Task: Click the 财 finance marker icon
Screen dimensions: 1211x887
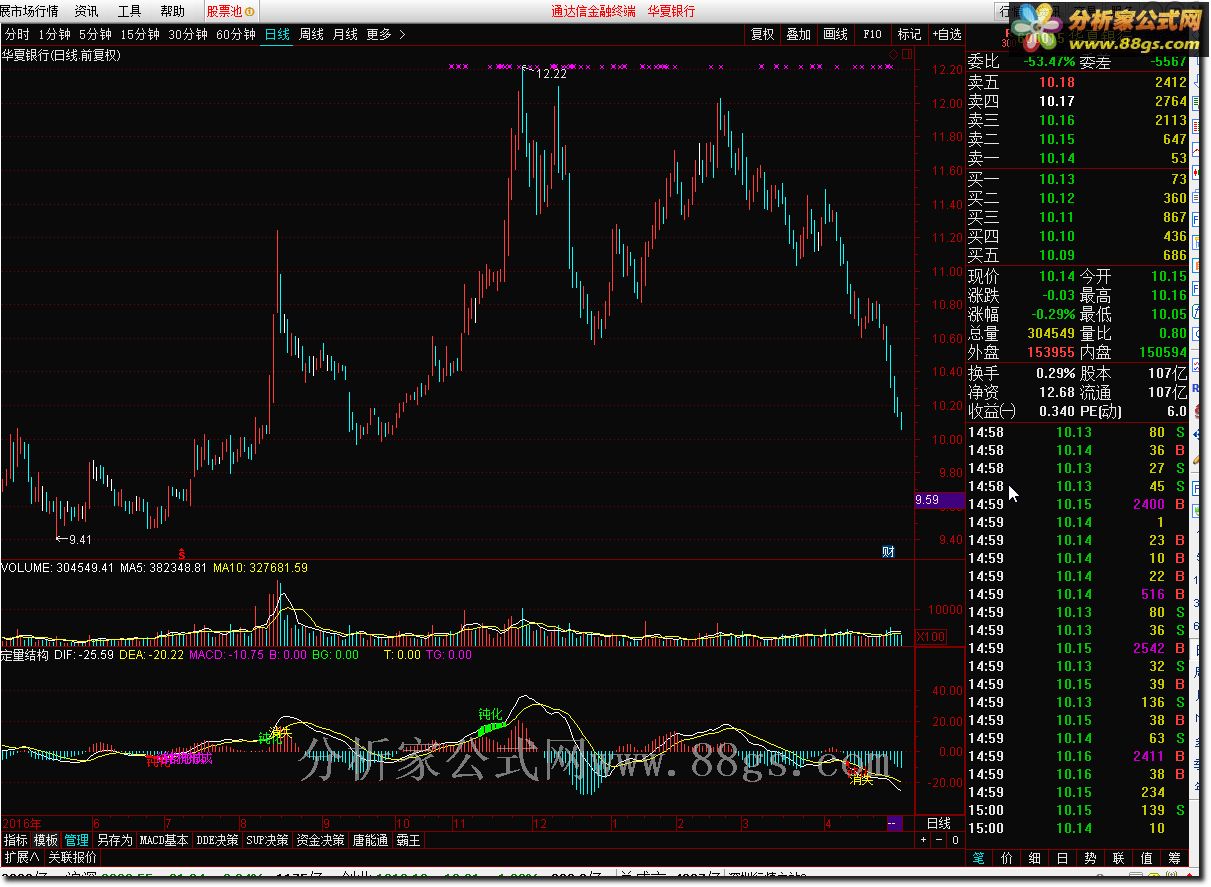Action: (887, 551)
